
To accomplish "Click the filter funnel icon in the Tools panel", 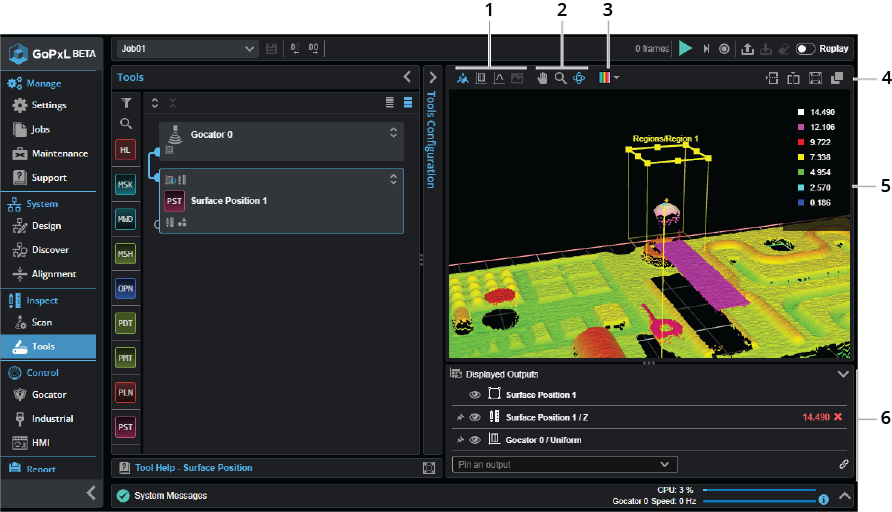I will 126,102.
